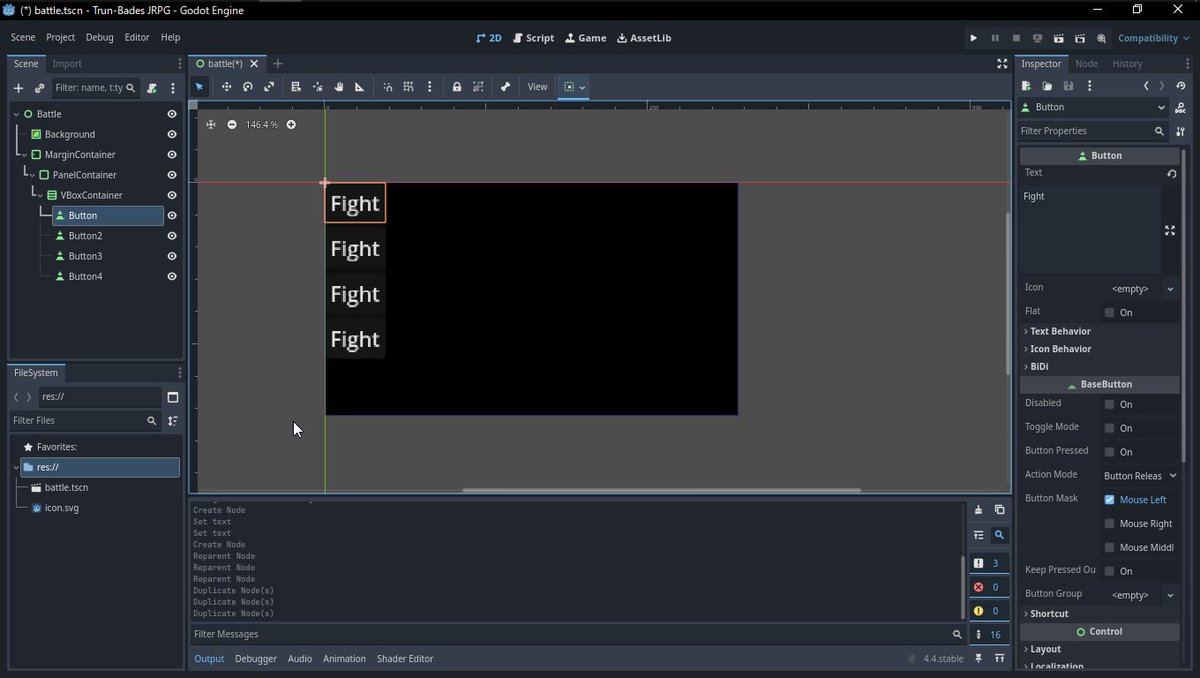Open object history icon in Inspector
1200x678 pixels.
point(1181,87)
